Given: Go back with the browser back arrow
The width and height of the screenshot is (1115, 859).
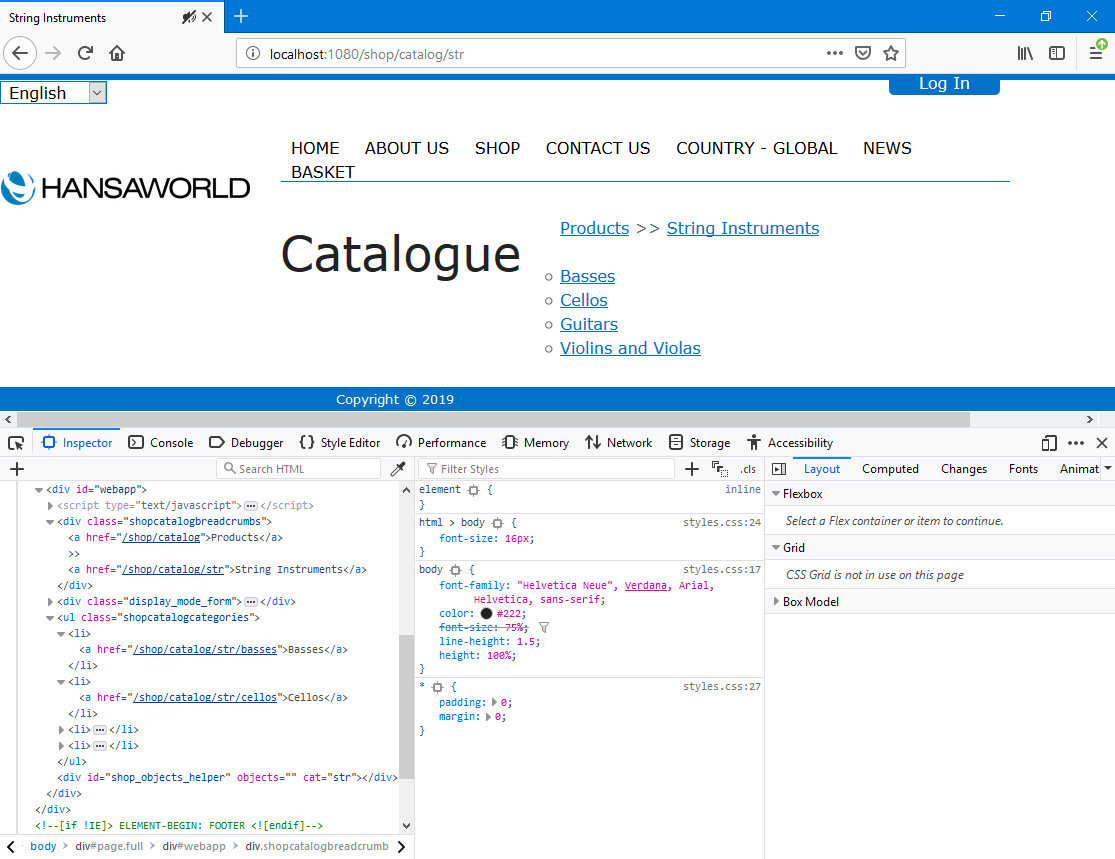Looking at the screenshot, I should click(x=20, y=53).
